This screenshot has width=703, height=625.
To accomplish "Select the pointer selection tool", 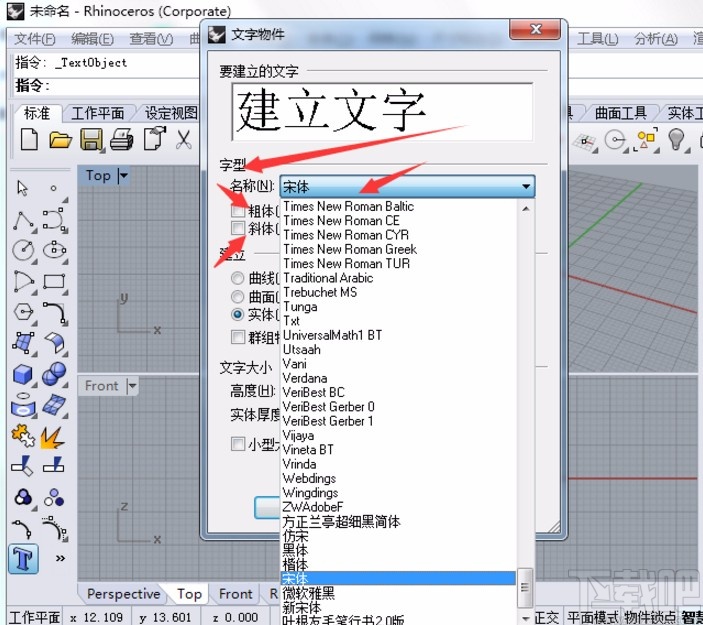I will pyautogui.click(x=22, y=188).
